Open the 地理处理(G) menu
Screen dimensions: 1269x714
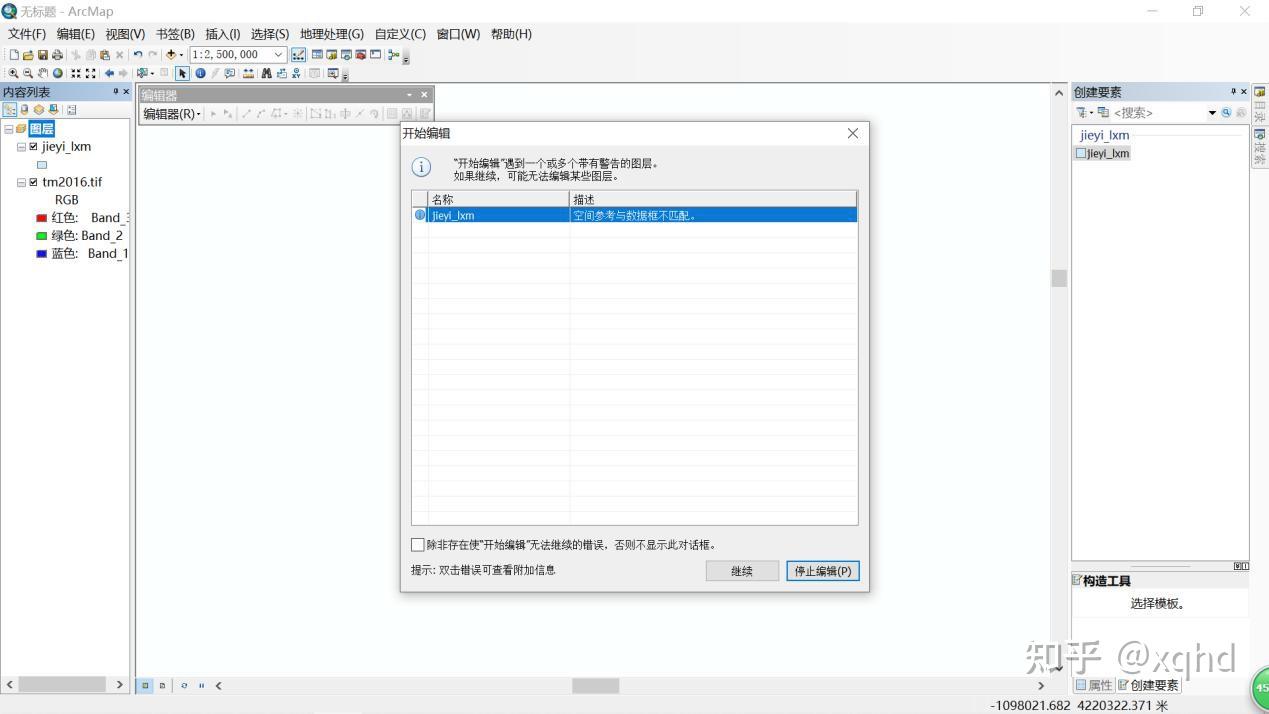click(x=330, y=33)
